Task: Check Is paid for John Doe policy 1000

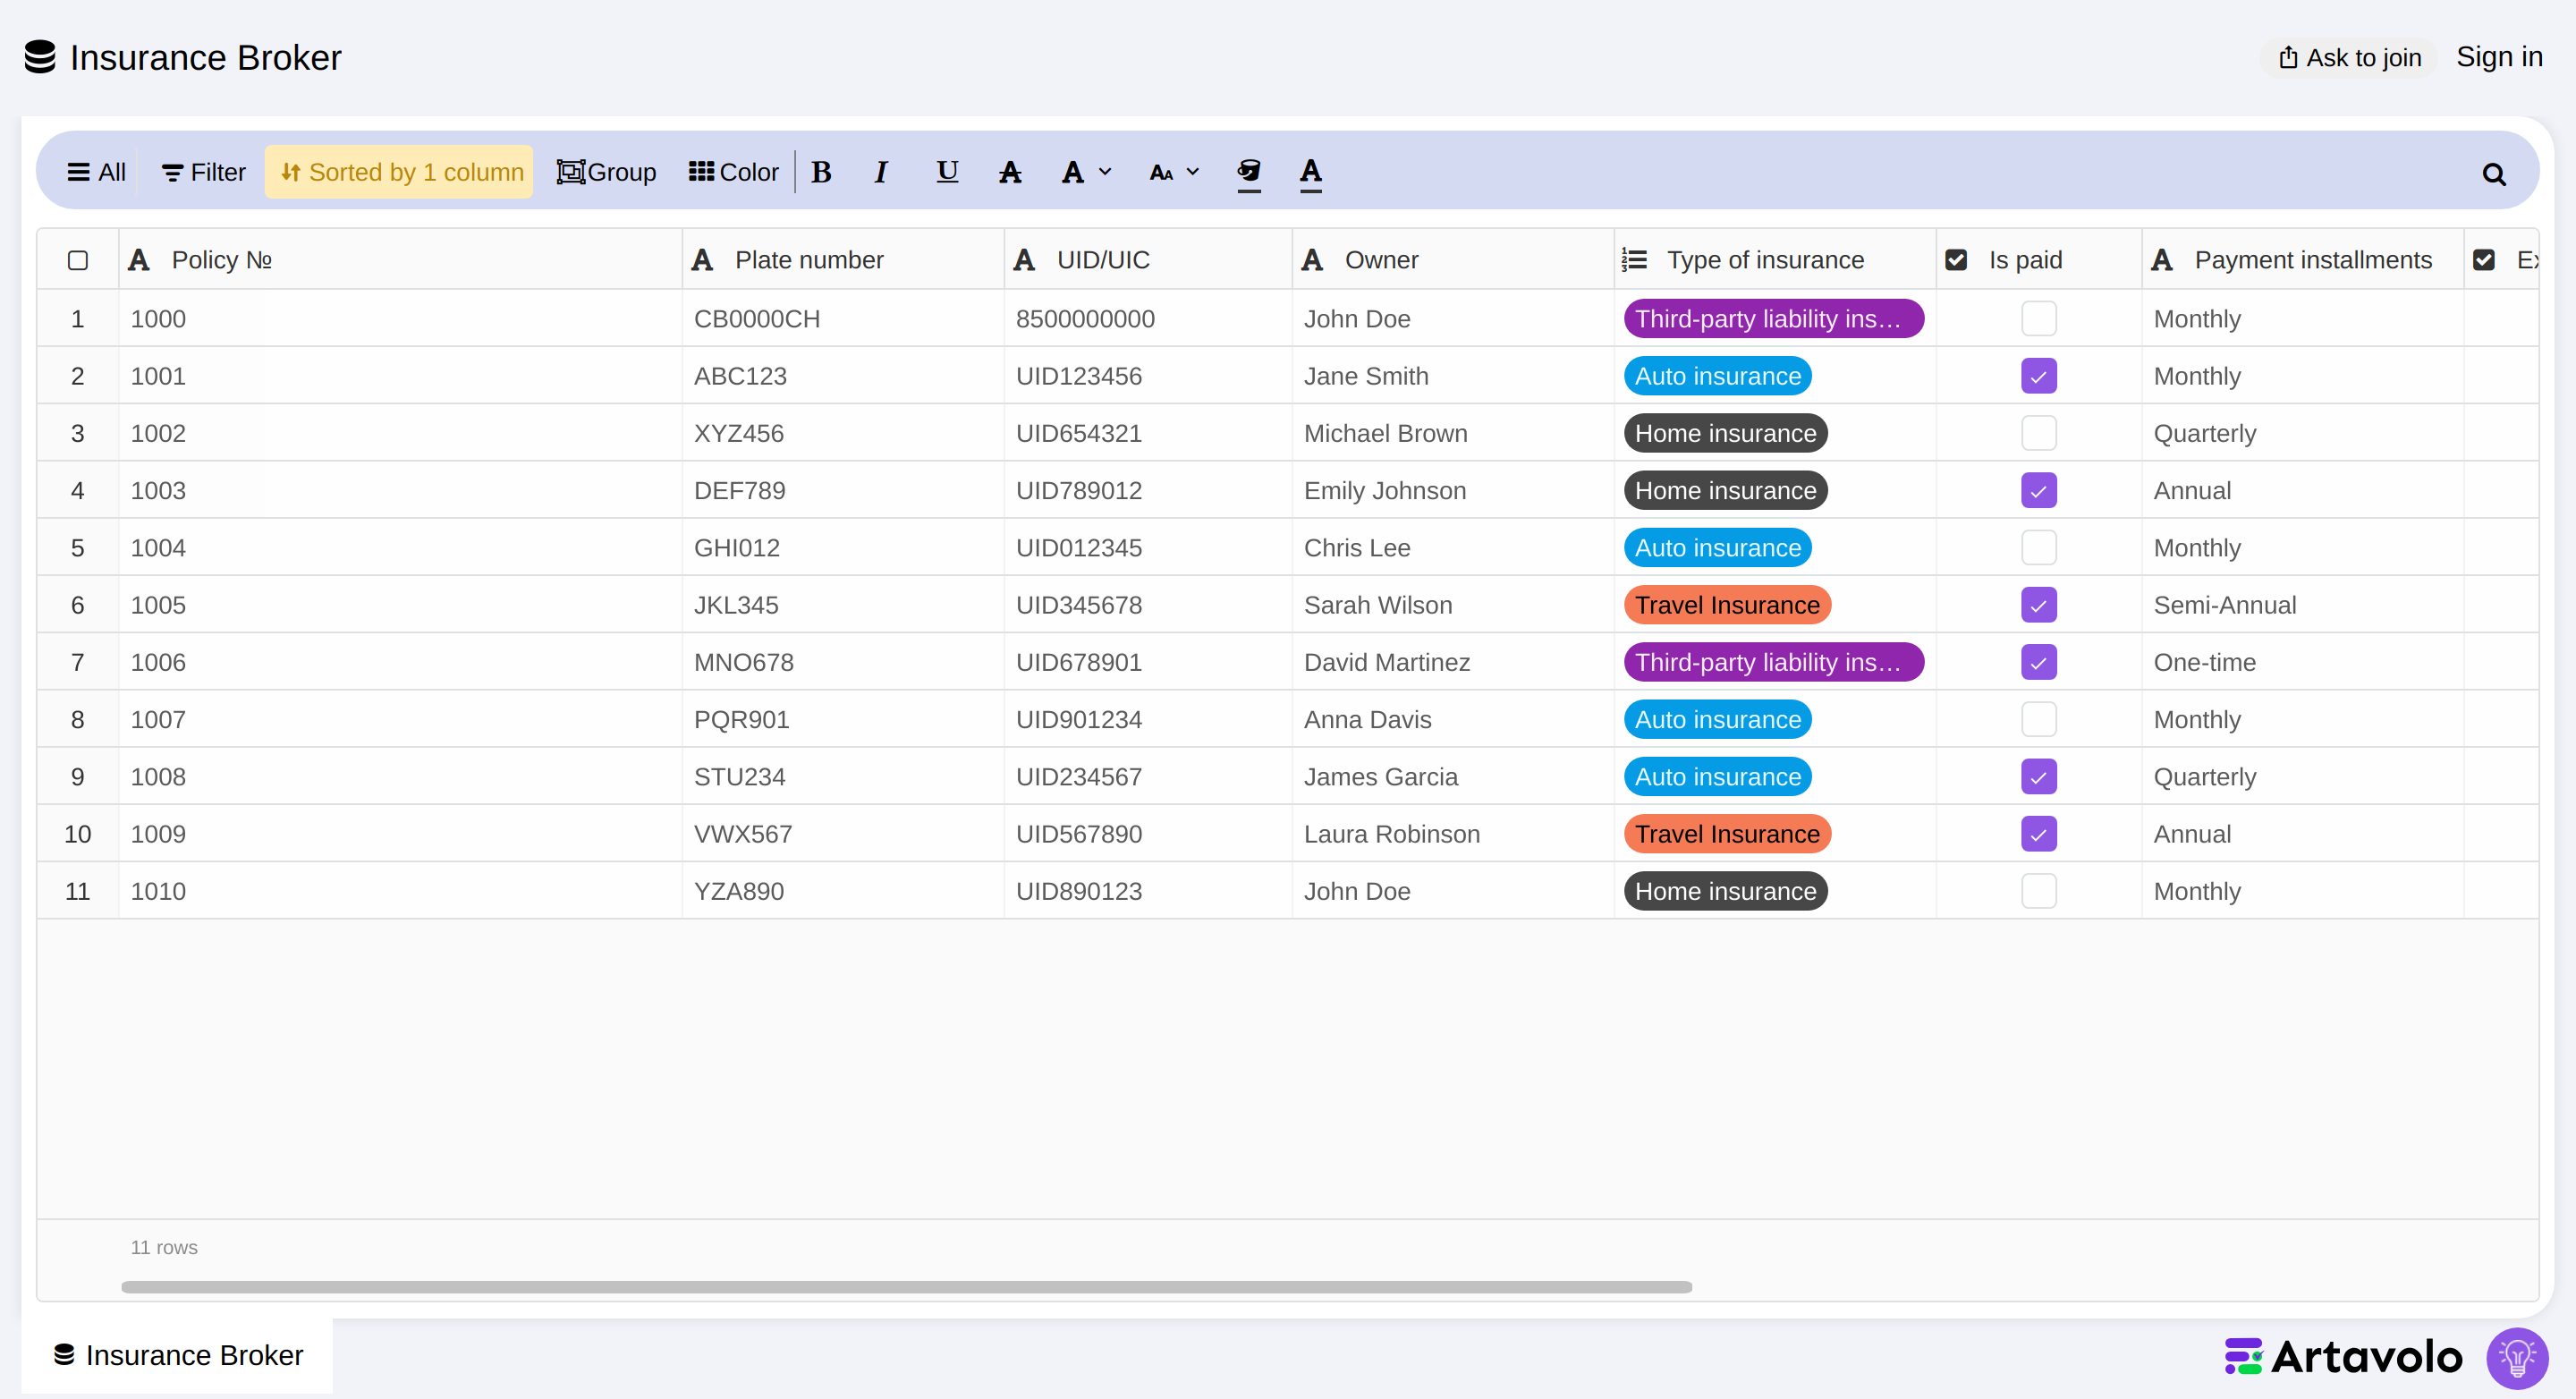Action: pyautogui.click(x=2038, y=319)
